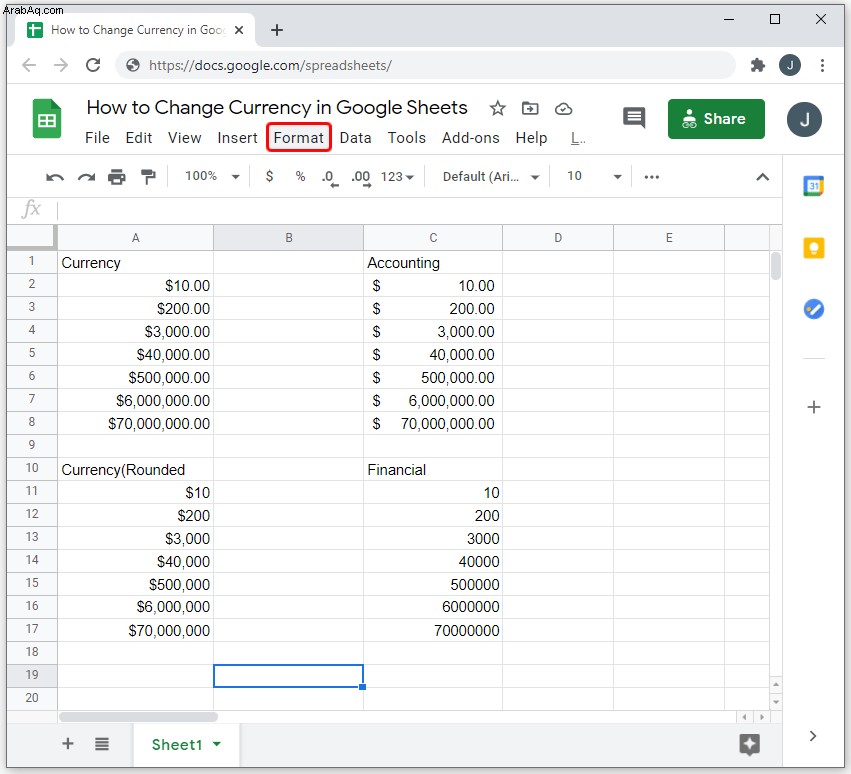Open the toolbar's three-dot More menu
Image resolution: width=851 pixels, height=774 pixels.
[651, 177]
